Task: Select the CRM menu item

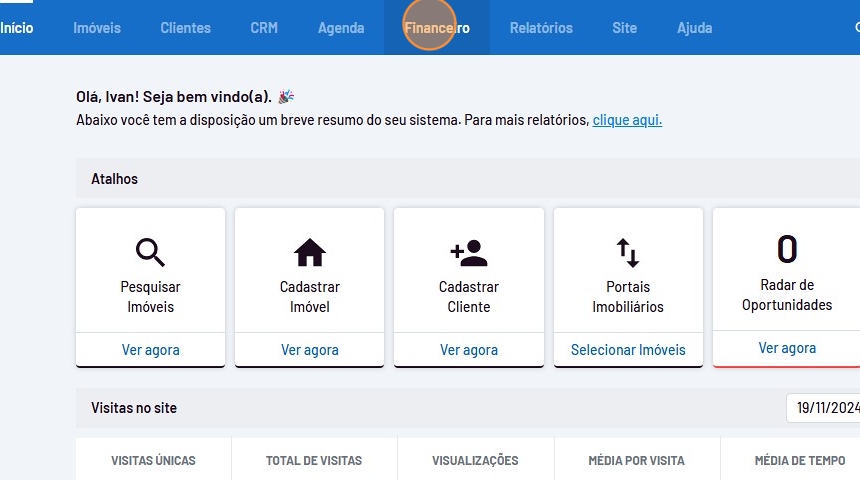Action: [264, 28]
